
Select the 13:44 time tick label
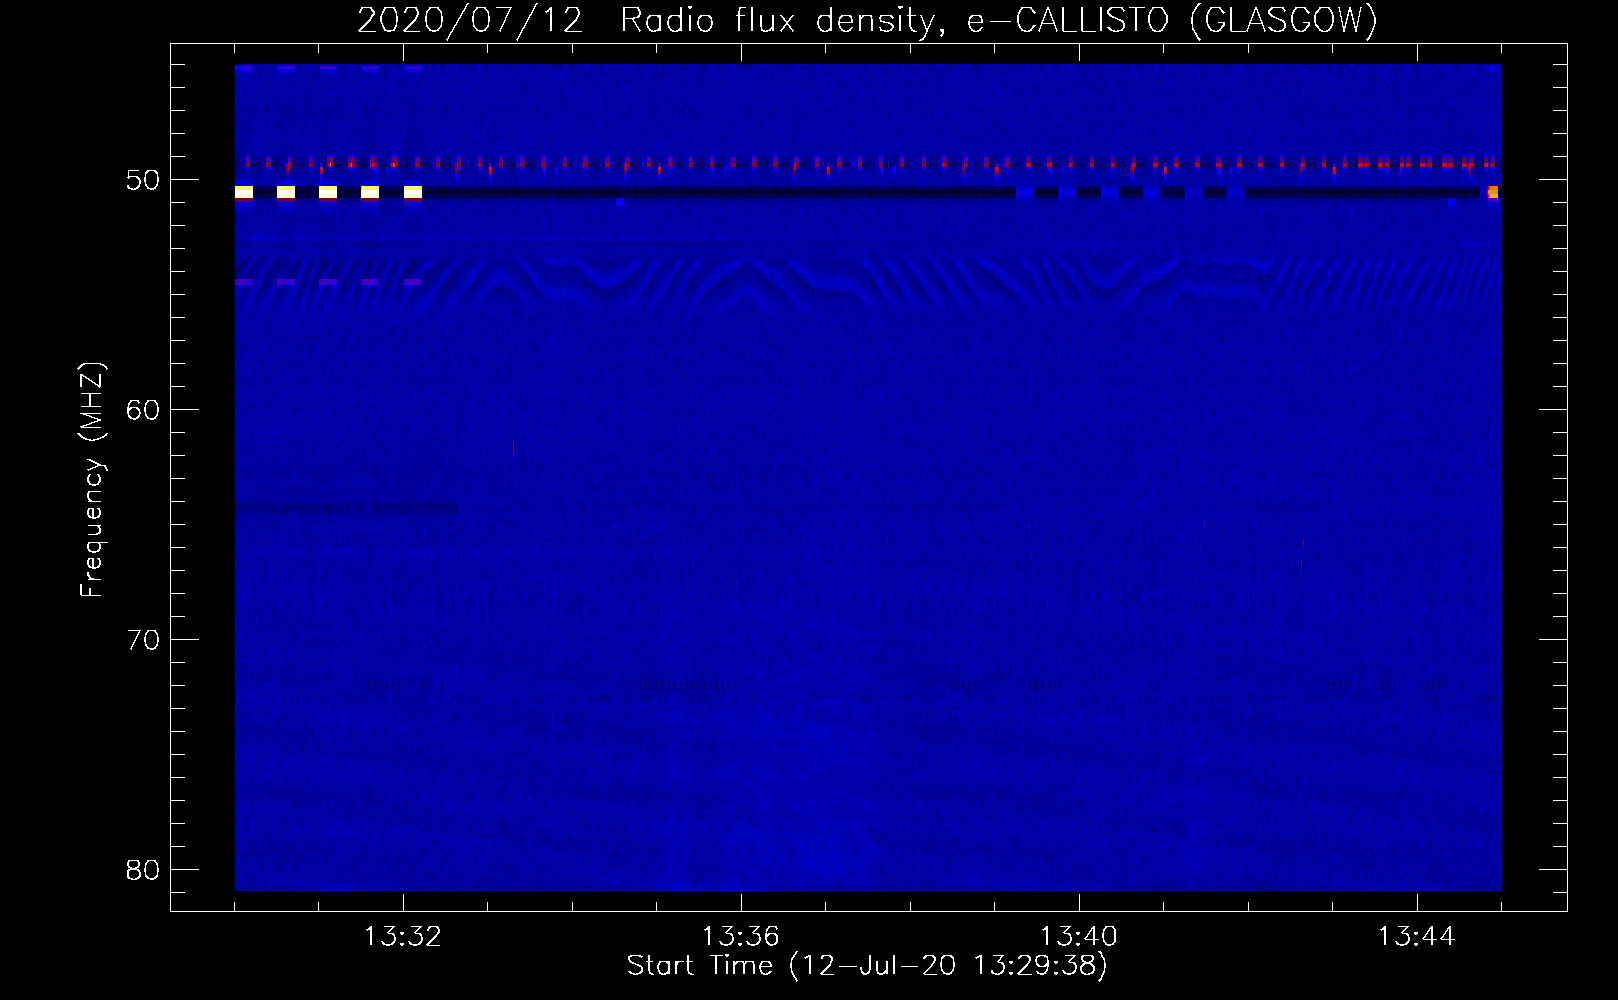tap(1417, 937)
